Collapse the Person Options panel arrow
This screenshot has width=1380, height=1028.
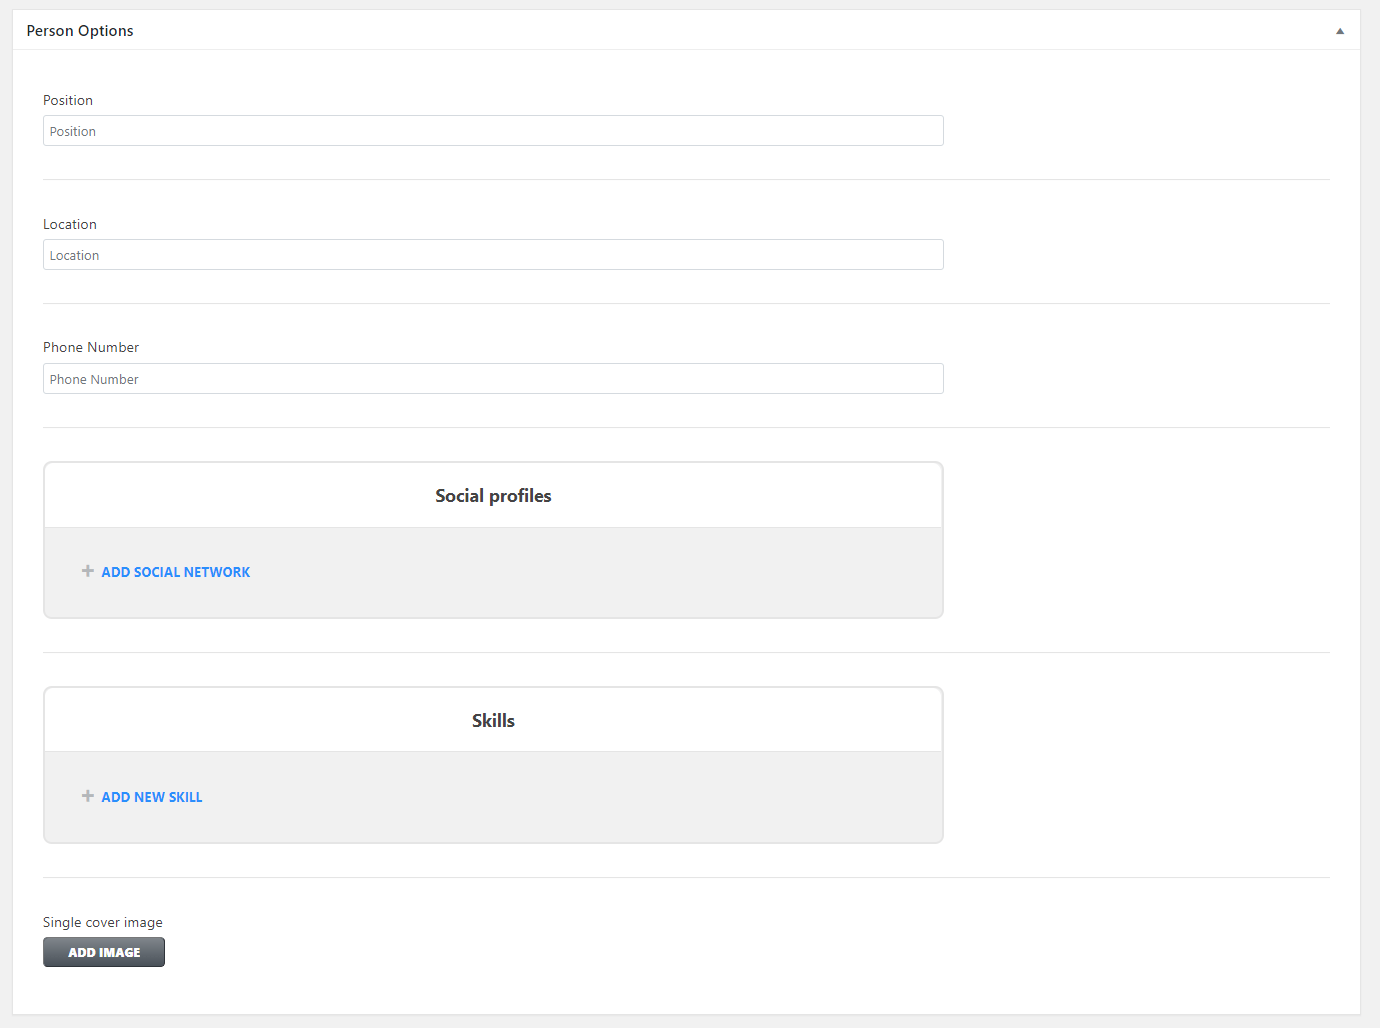coord(1340,31)
